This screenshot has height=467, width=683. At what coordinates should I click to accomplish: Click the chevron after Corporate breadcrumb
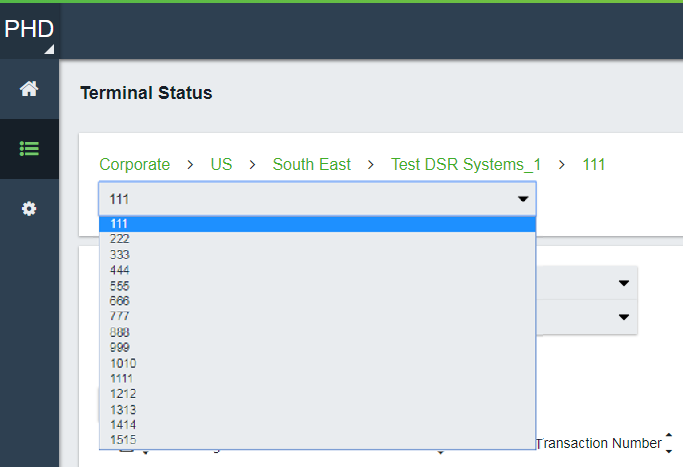[190, 165]
